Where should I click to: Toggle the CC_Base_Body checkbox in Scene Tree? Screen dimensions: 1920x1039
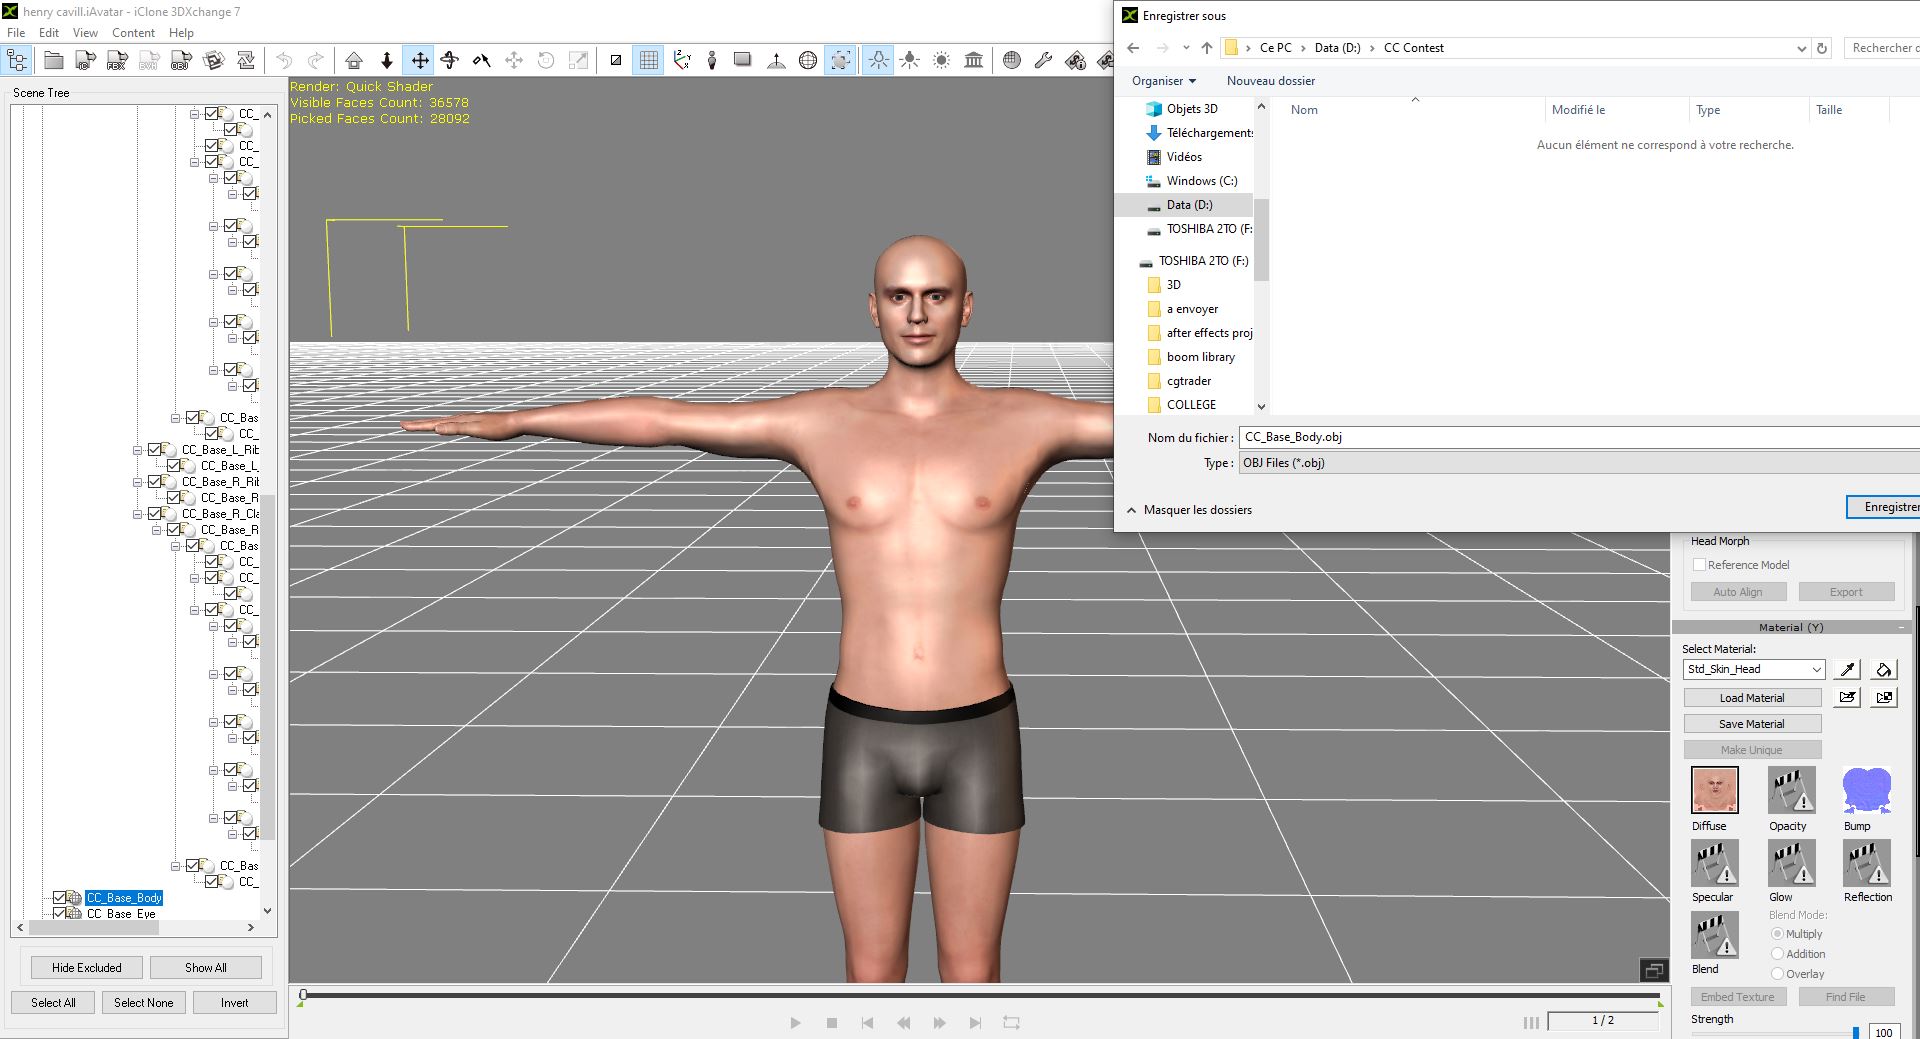[x=60, y=898]
